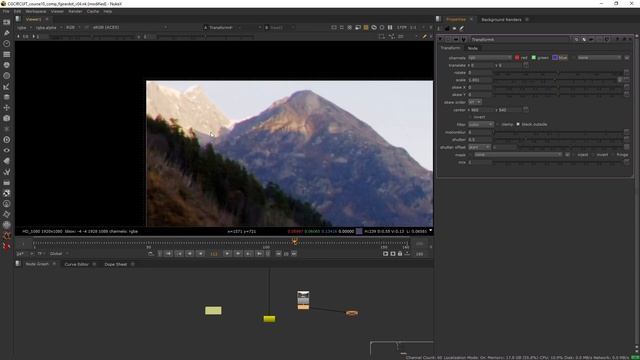Open the extra channel 'none' dropdown
The width and height of the screenshot is (640, 360).
599,58
